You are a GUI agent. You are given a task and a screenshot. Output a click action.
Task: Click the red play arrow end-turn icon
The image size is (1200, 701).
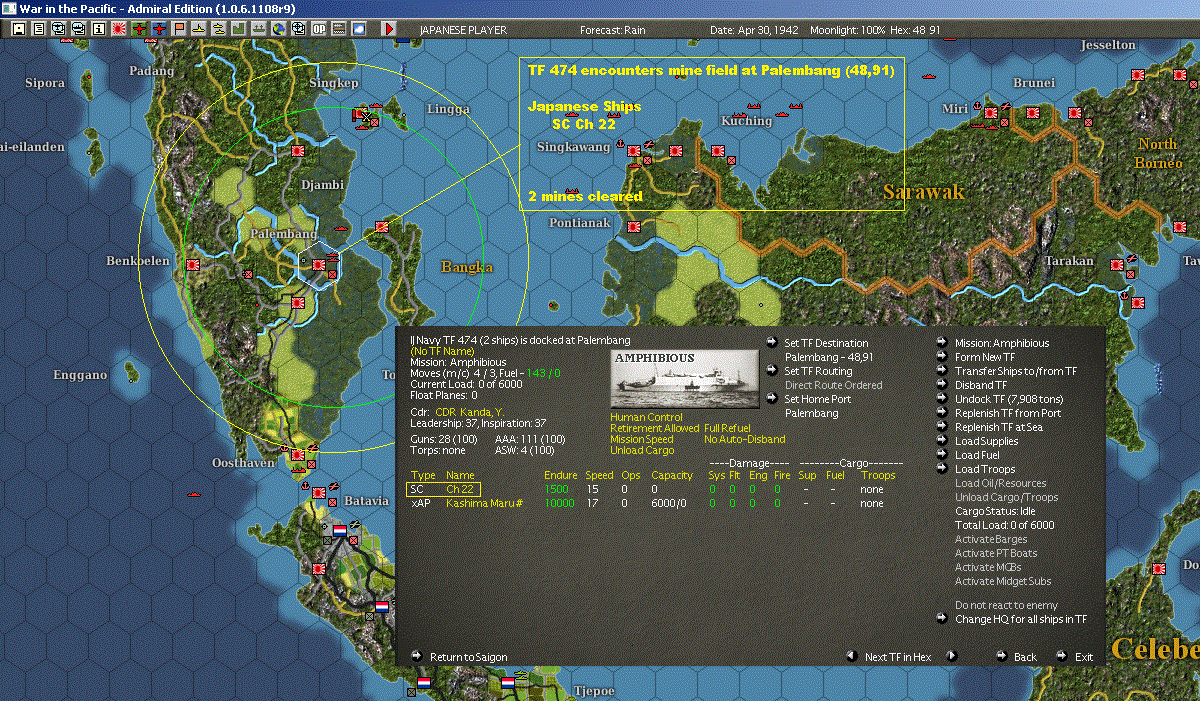pos(389,29)
